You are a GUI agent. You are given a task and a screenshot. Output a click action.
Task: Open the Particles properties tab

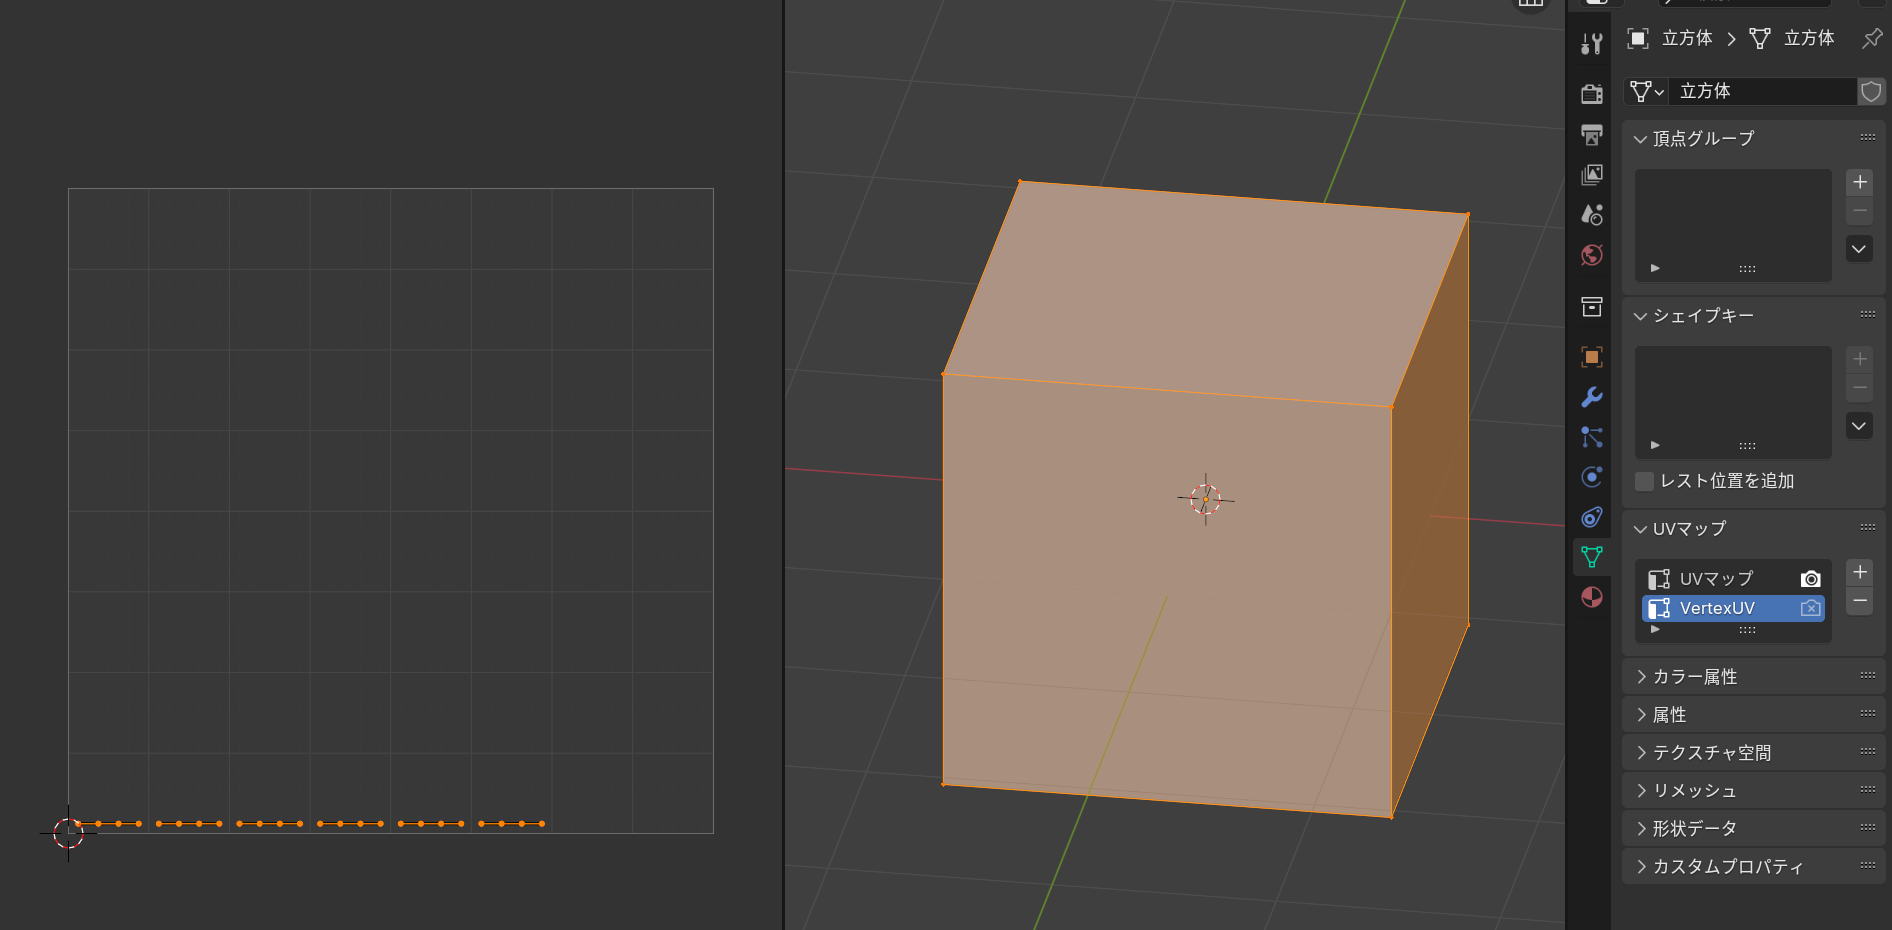pyautogui.click(x=1592, y=437)
